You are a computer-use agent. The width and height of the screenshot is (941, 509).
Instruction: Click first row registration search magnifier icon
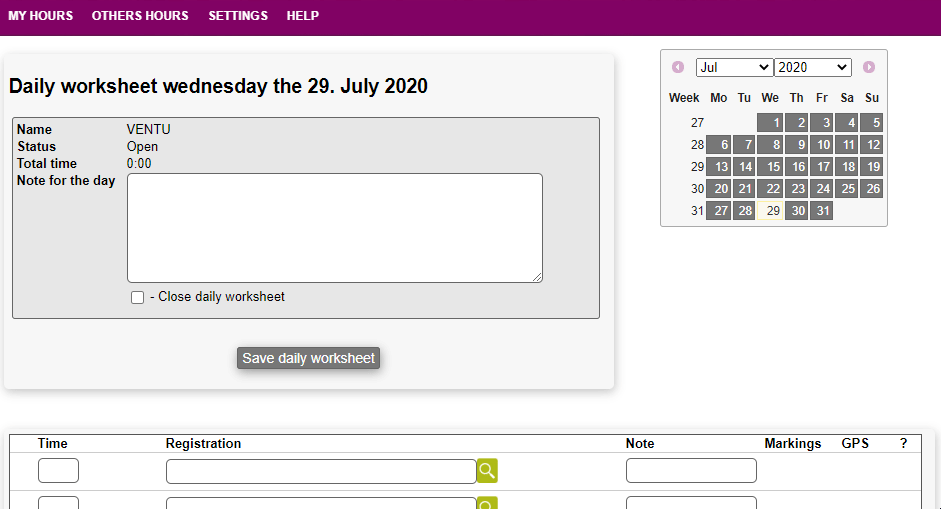(487, 471)
